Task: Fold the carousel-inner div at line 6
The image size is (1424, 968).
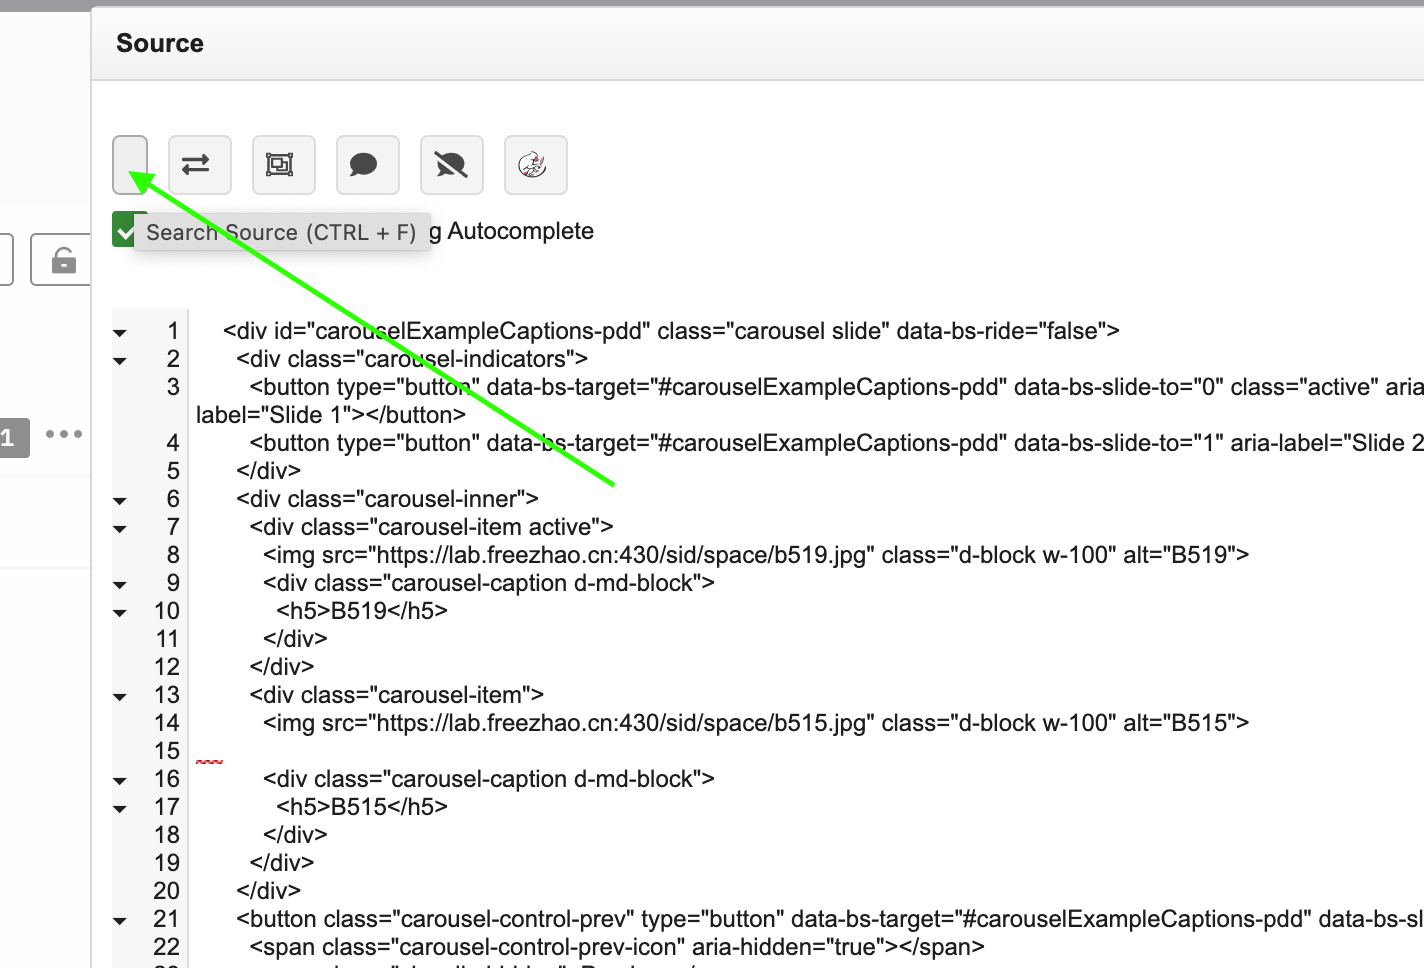Action: 120,500
